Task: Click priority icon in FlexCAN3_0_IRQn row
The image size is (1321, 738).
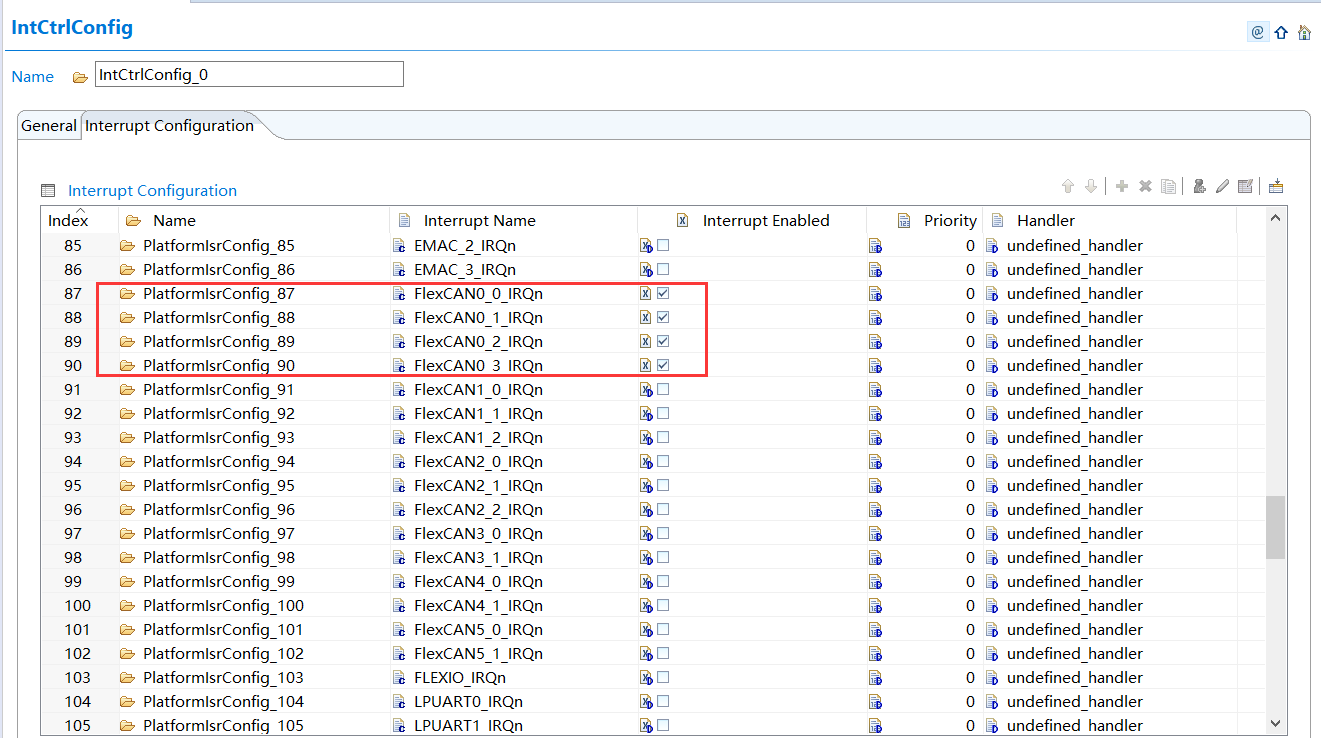Action: [x=875, y=534]
